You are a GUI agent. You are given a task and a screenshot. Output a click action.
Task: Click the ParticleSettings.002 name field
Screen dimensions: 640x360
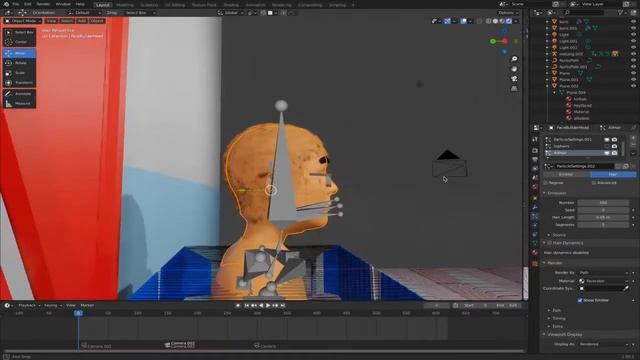pyautogui.click(x=584, y=167)
